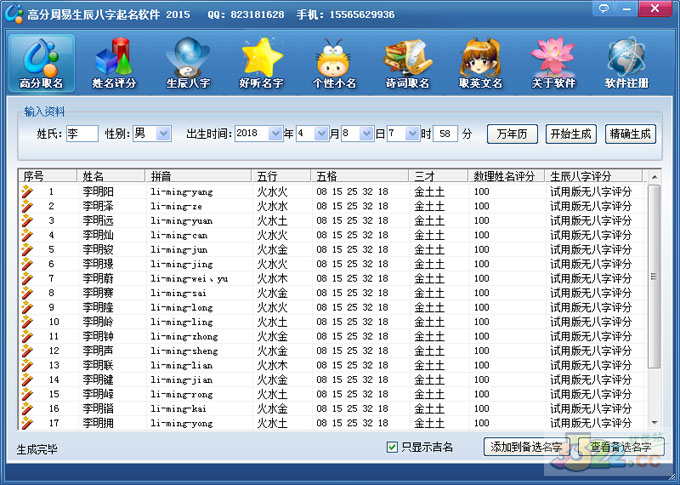This screenshot has width=680, height=485.
Task: Open the 高分取名 naming tool icon
Action: pos(41,62)
